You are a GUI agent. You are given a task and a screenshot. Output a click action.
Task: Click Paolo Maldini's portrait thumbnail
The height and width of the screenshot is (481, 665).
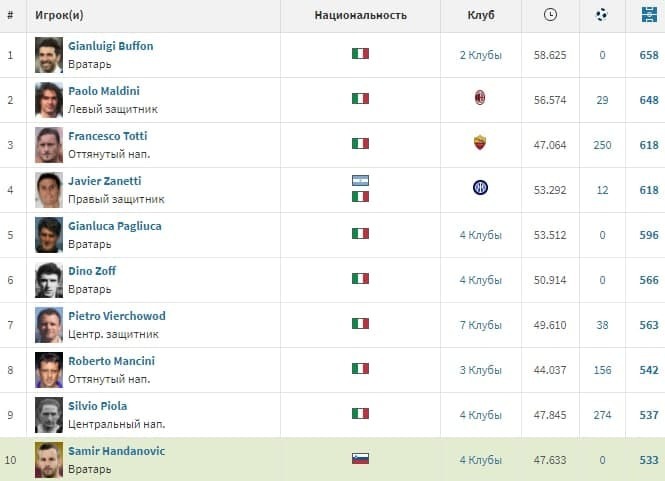(x=48, y=99)
